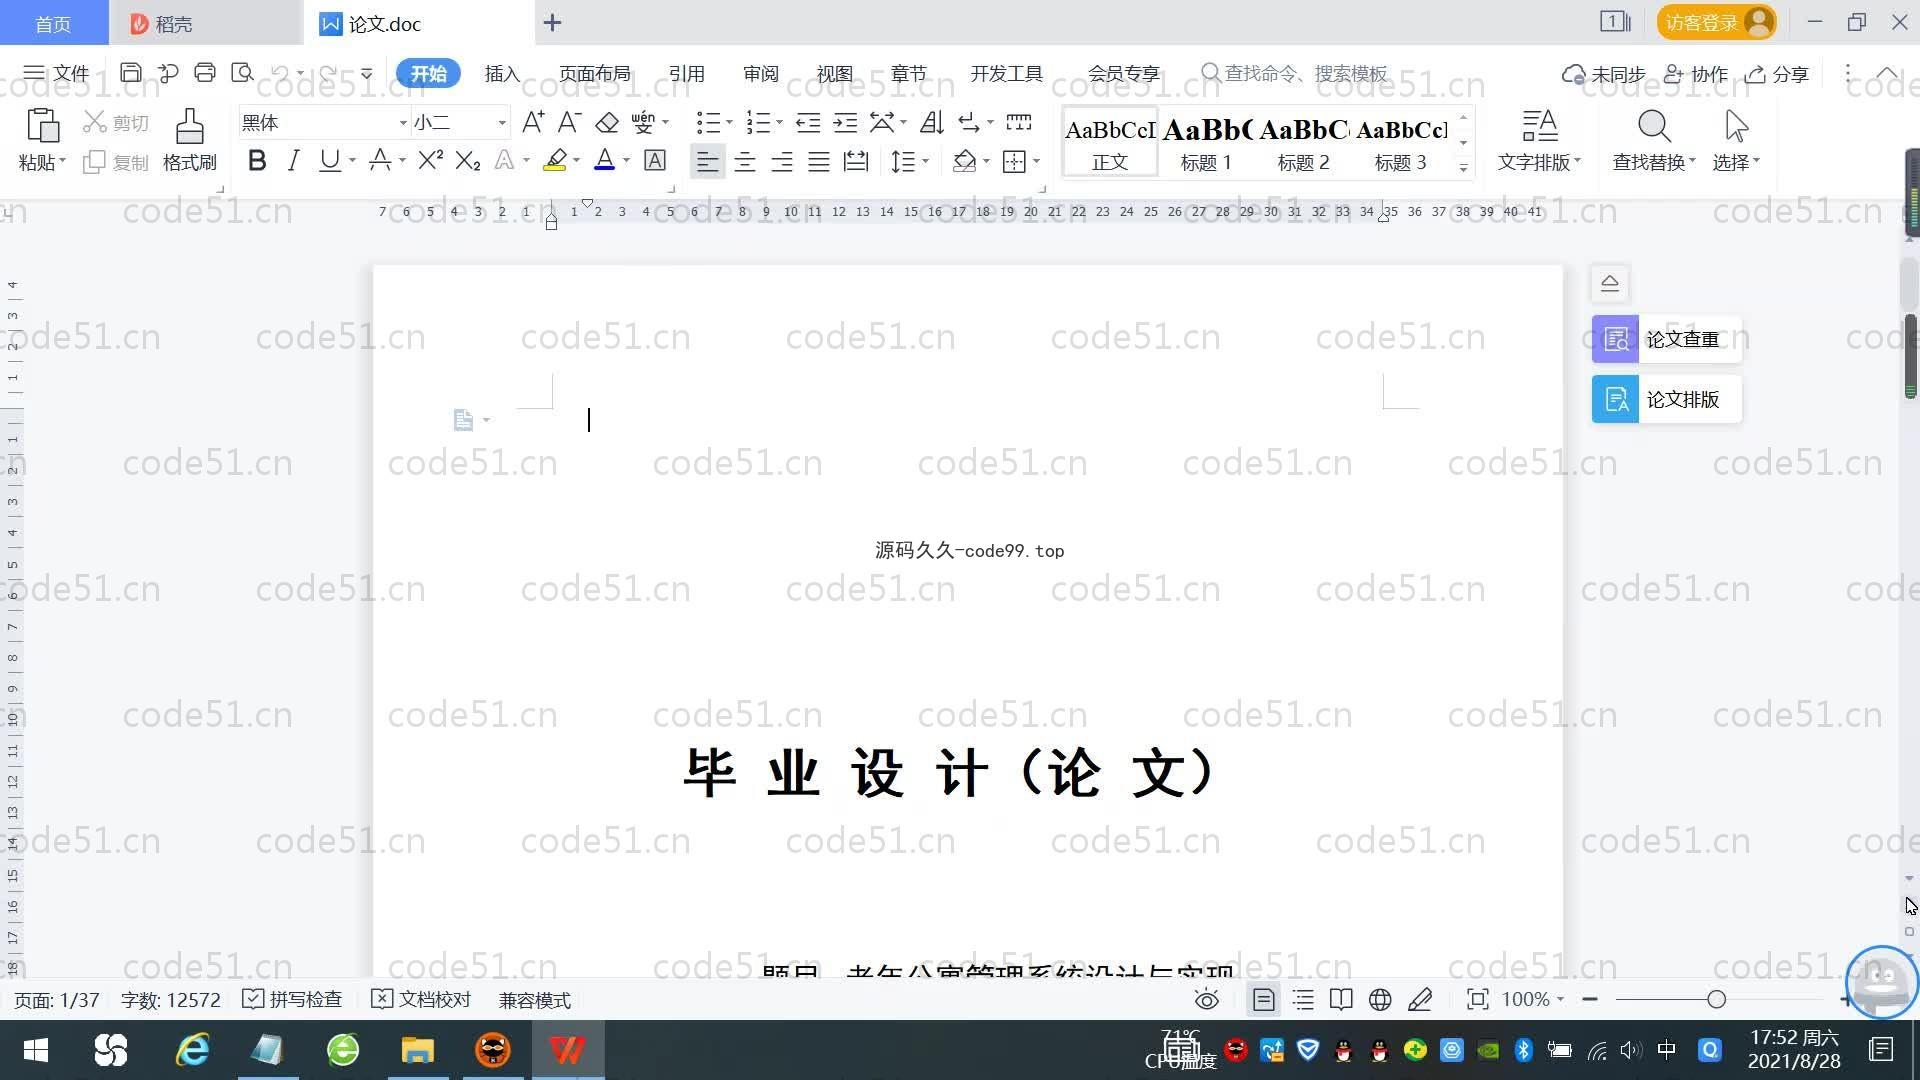The image size is (1920, 1080).
Task: Toggle eye protection mode icon
Action: (x=1207, y=1000)
